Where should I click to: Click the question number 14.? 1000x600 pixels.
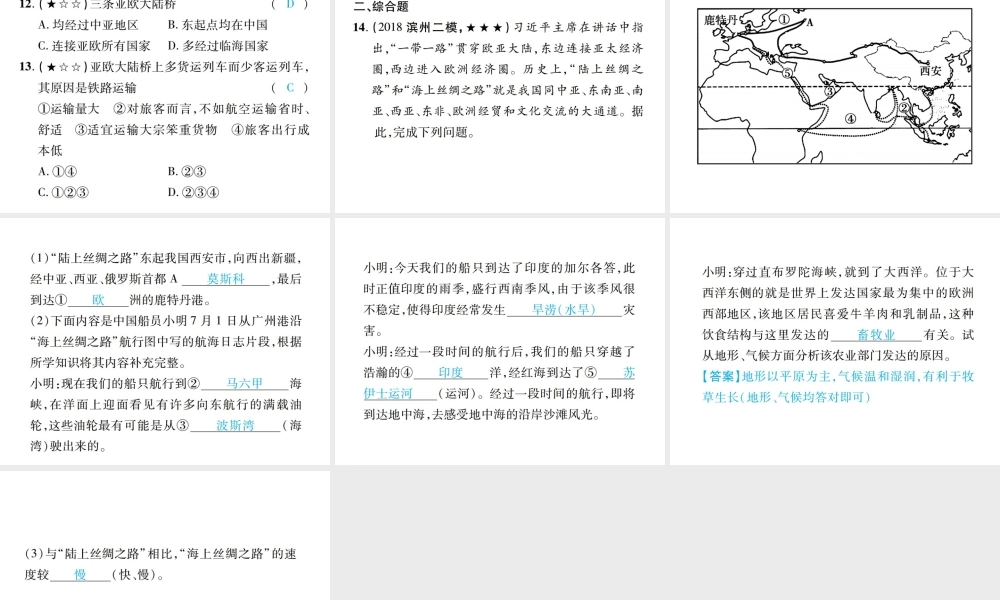coord(360,27)
